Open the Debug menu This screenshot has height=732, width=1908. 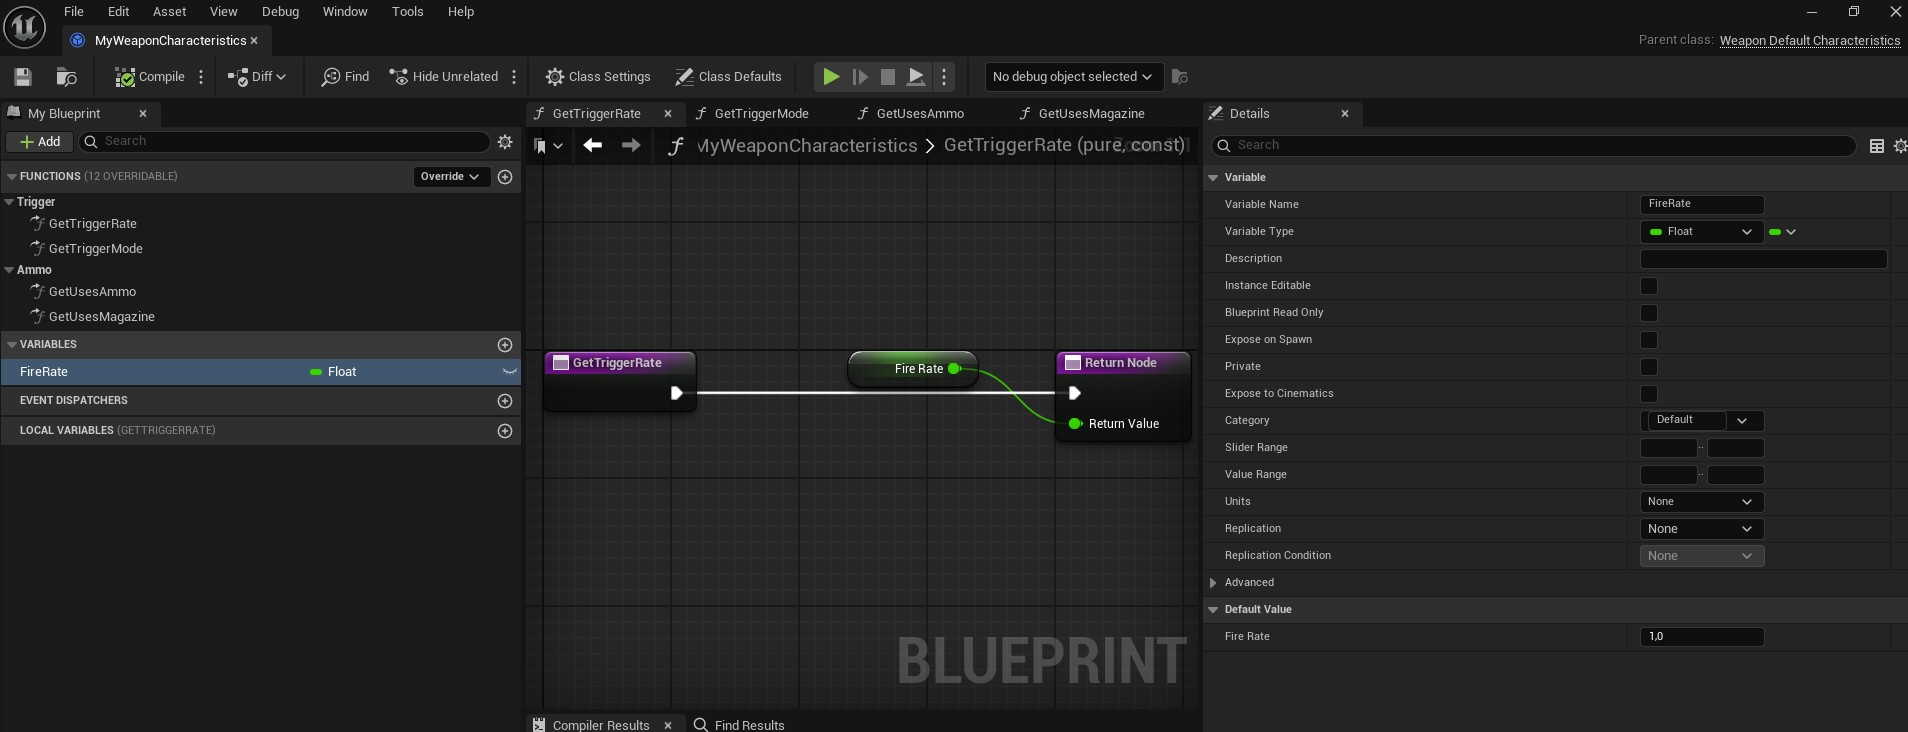click(x=281, y=12)
